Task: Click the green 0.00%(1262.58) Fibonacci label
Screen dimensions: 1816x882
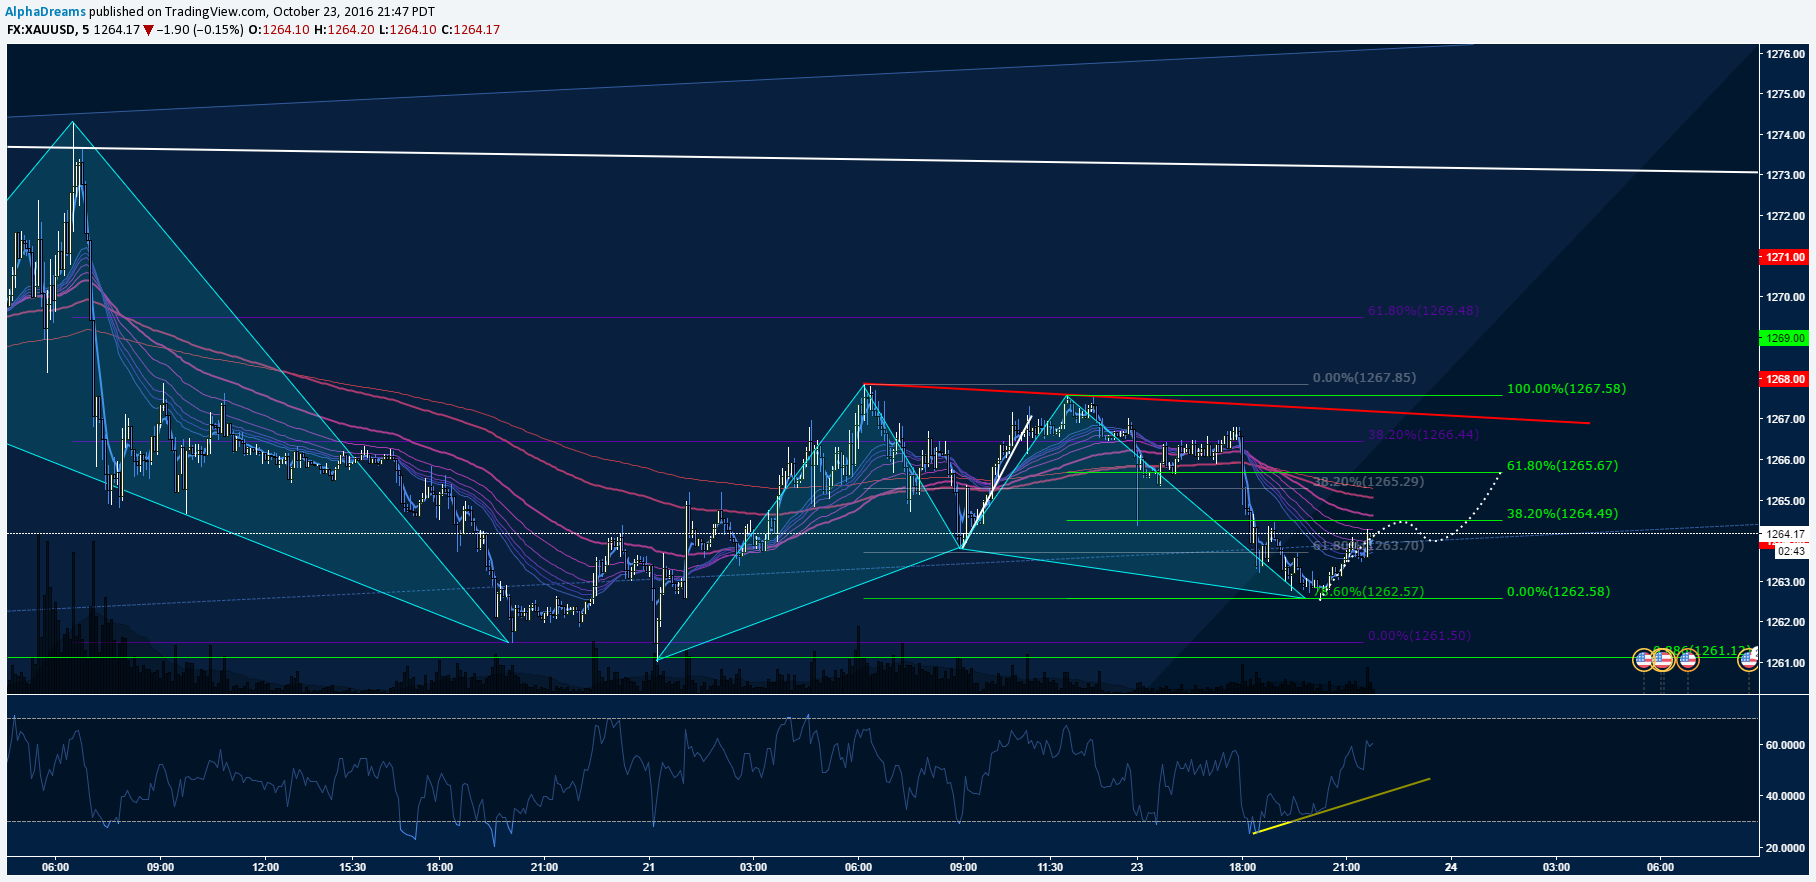Action: tap(1558, 591)
